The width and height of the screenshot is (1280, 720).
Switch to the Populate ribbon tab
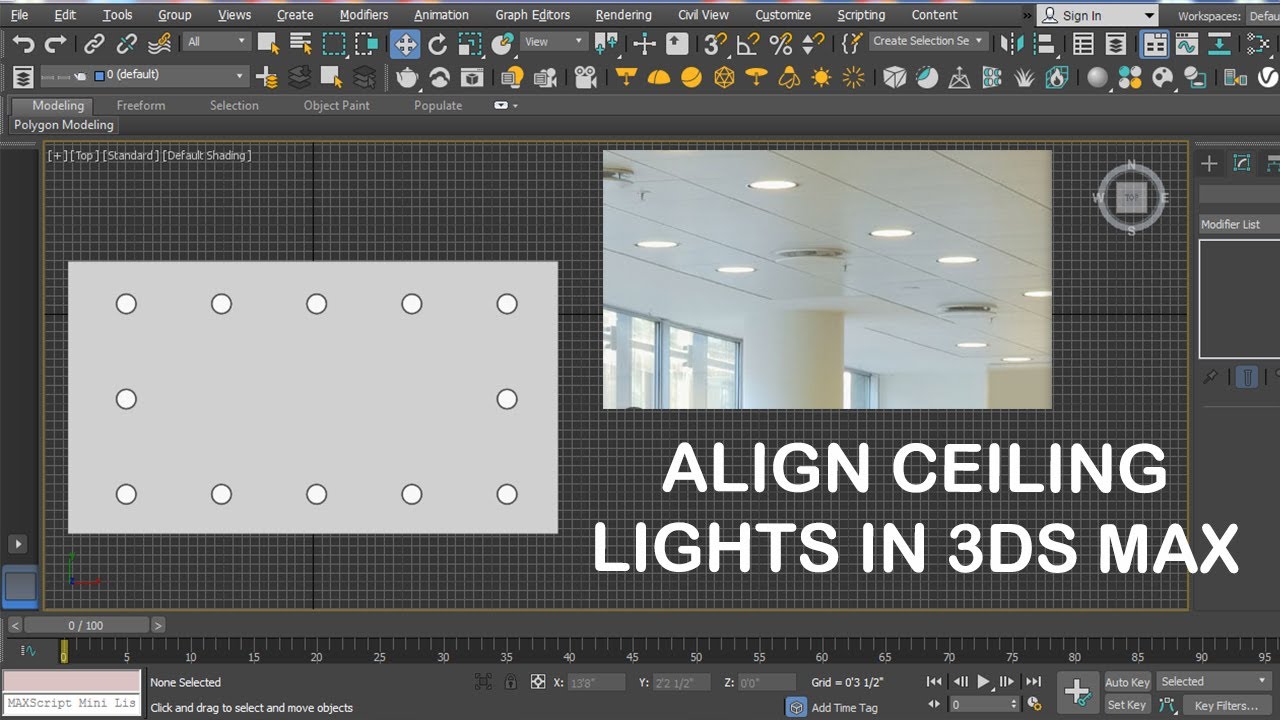tap(438, 105)
